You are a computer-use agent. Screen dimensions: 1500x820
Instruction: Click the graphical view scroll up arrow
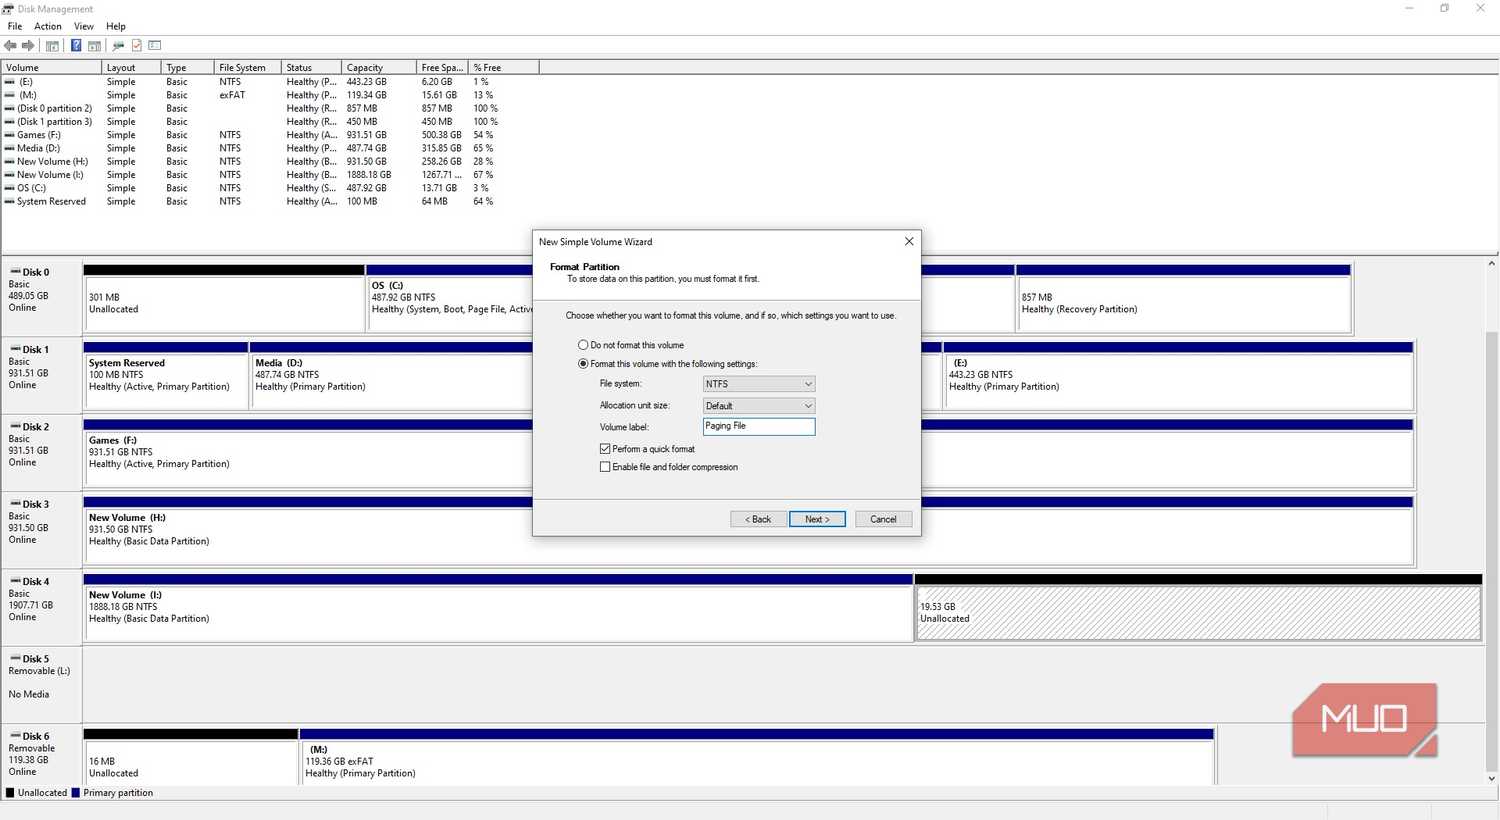click(x=1491, y=264)
